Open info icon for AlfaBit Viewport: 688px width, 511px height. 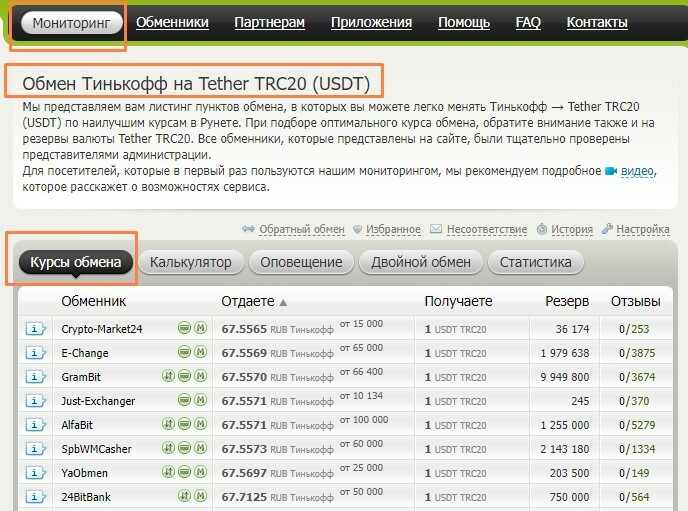[36, 425]
